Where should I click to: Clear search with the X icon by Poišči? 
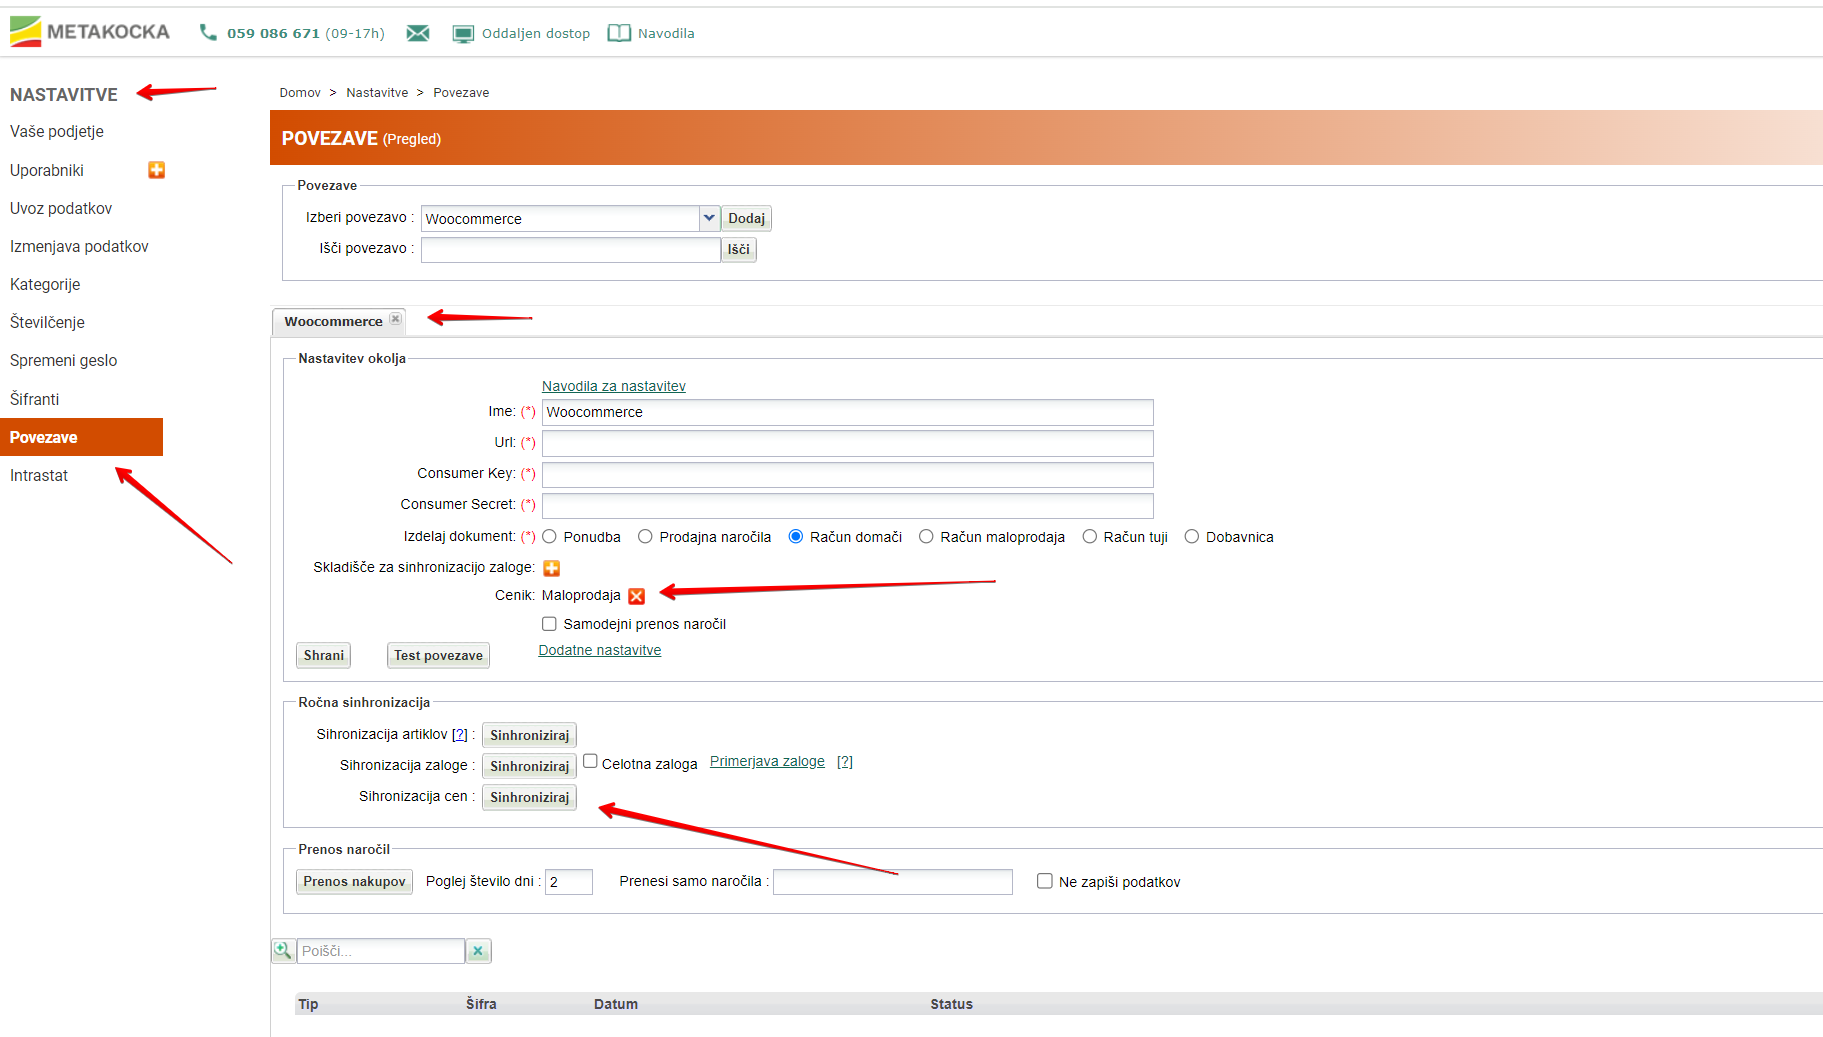click(478, 951)
